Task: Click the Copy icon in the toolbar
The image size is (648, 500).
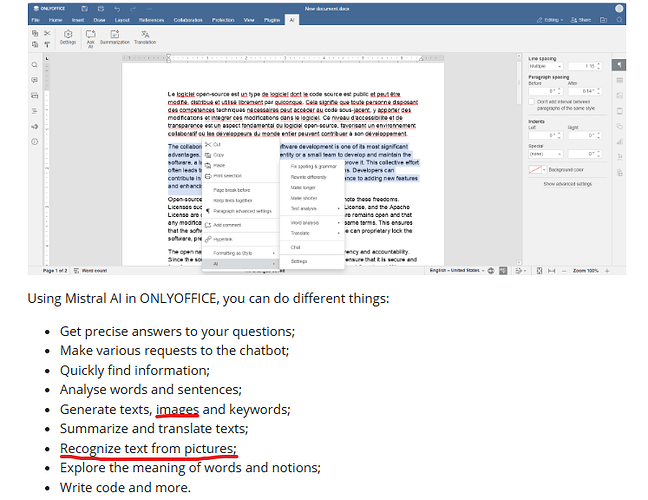Action: (35, 33)
